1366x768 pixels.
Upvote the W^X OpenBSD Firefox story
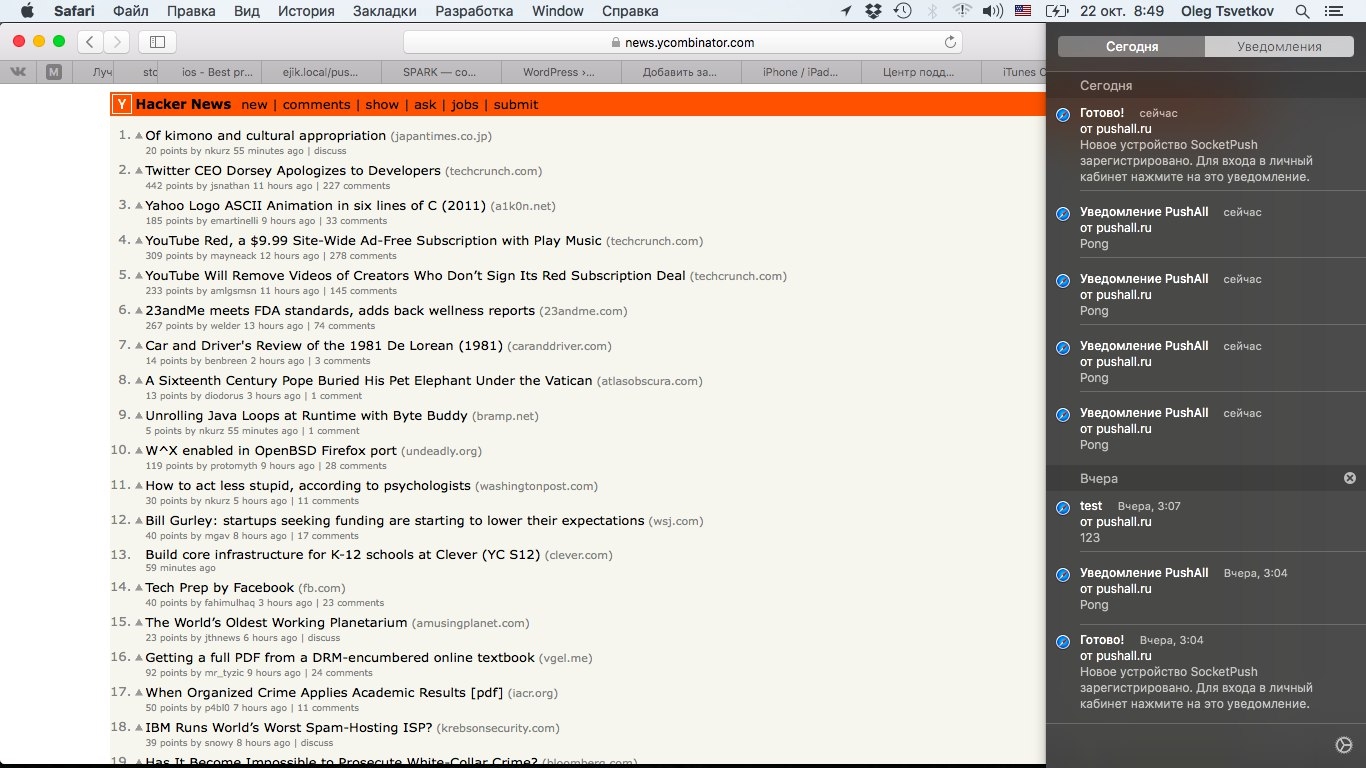coord(139,451)
